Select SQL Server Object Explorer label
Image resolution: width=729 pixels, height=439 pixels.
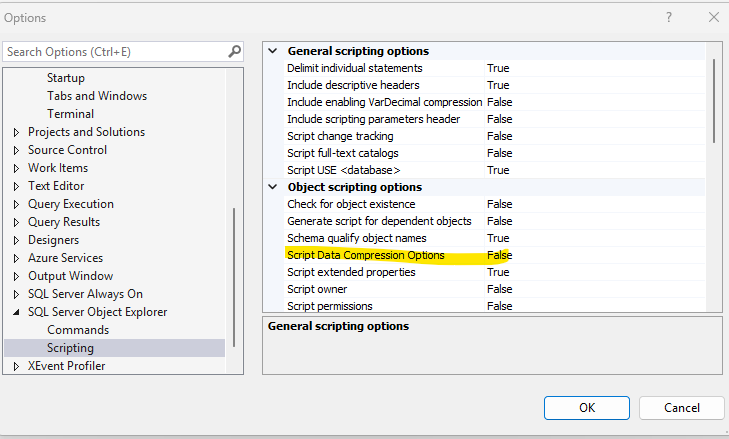tap(97, 312)
